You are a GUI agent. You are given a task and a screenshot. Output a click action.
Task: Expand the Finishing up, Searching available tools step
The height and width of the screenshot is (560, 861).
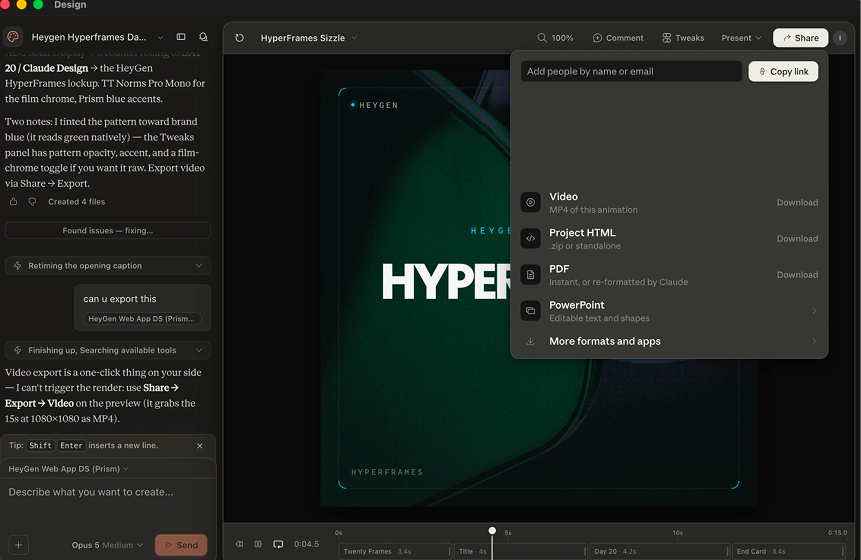[108, 350]
